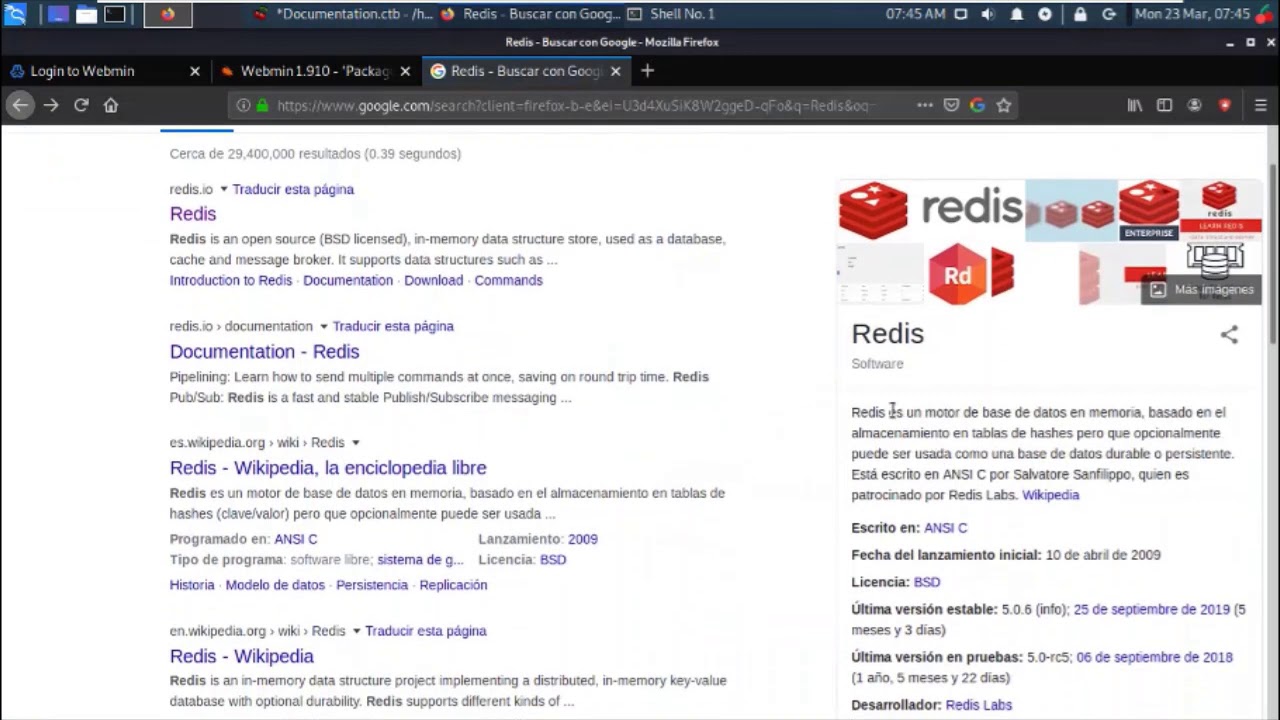Save page to Pocket
The width and height of the screenshot is (1280, 720).
point(951,105)
